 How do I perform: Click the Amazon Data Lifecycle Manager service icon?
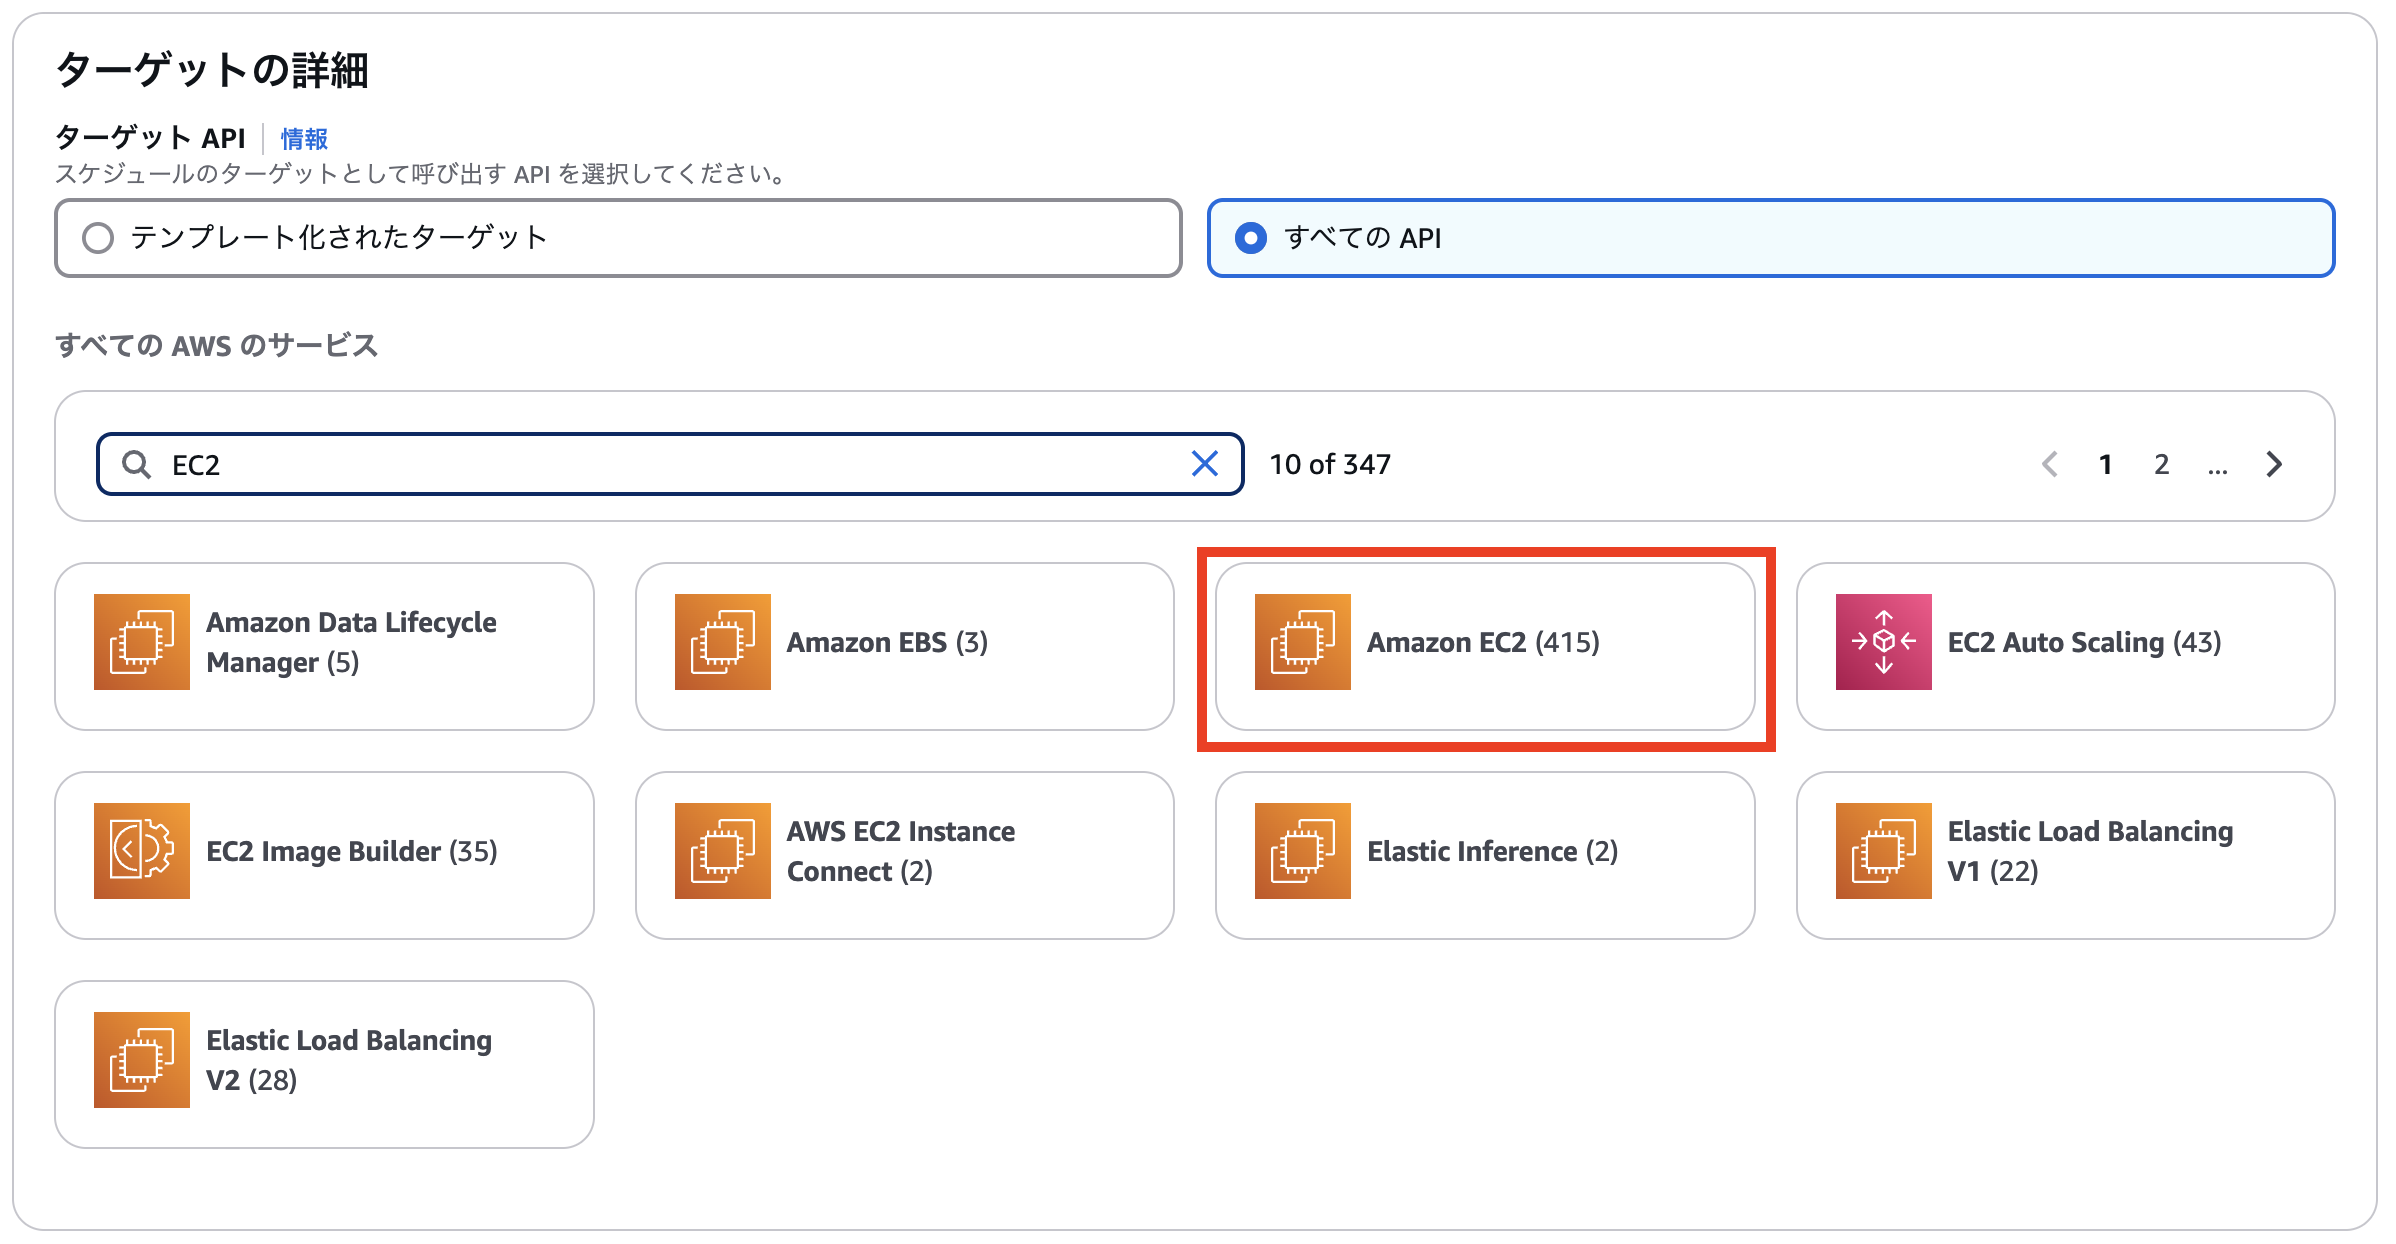(x=142, y=642)
